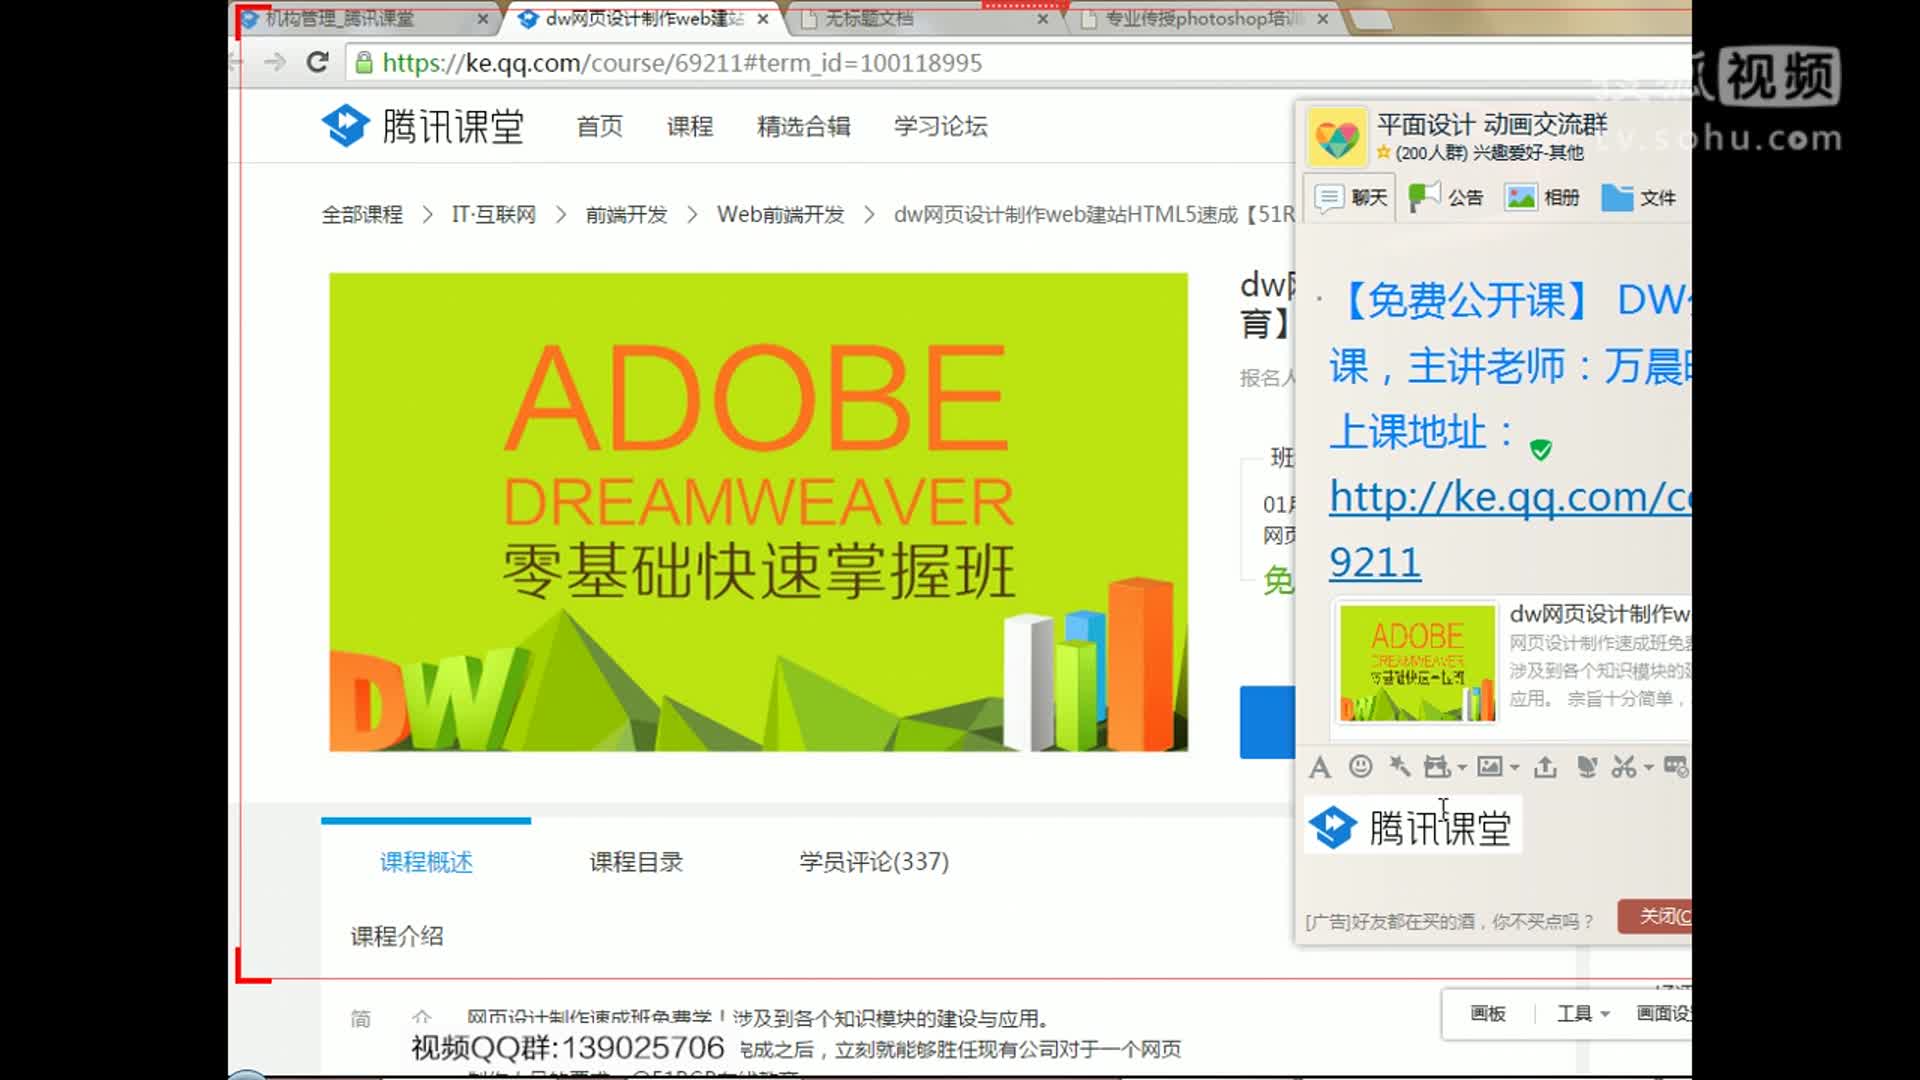The image size is (1920, 1080).
Task: Open the 聊天 tab in the QQ group
Action: point(1352,198)
